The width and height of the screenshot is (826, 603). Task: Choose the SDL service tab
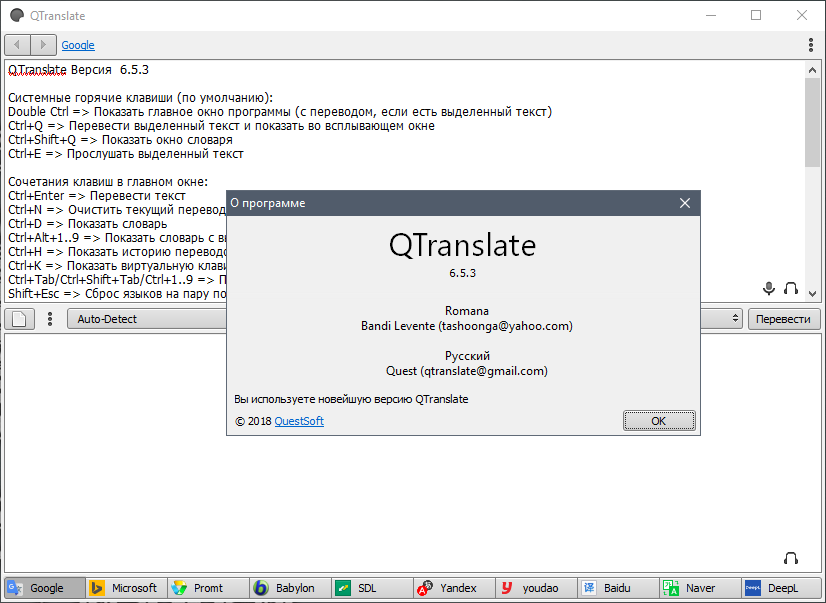(372, 588)
